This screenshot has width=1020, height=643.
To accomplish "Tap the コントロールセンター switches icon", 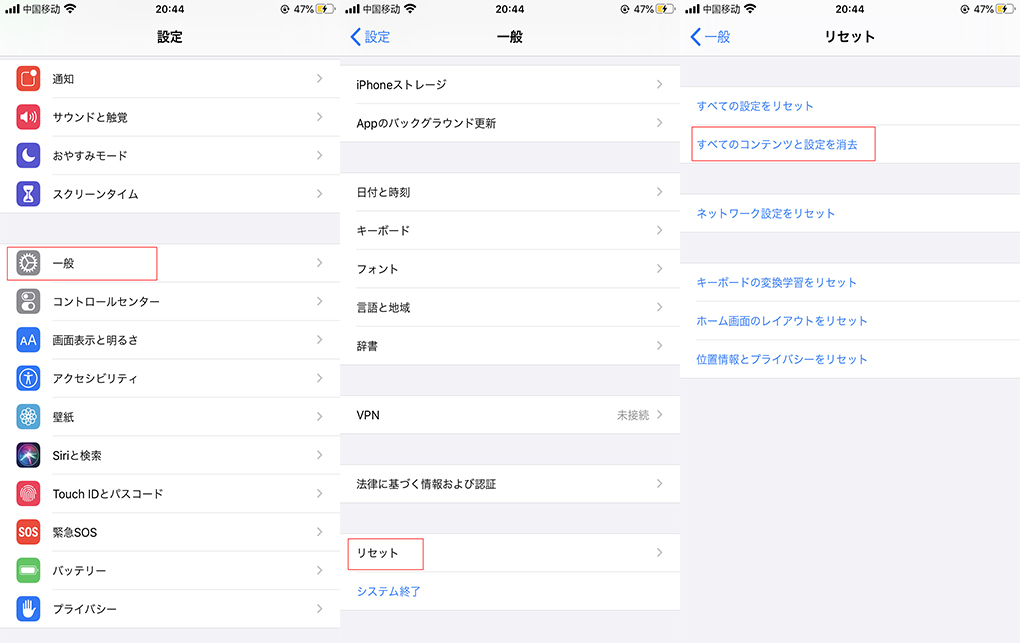I will click(x=28, y=301).
